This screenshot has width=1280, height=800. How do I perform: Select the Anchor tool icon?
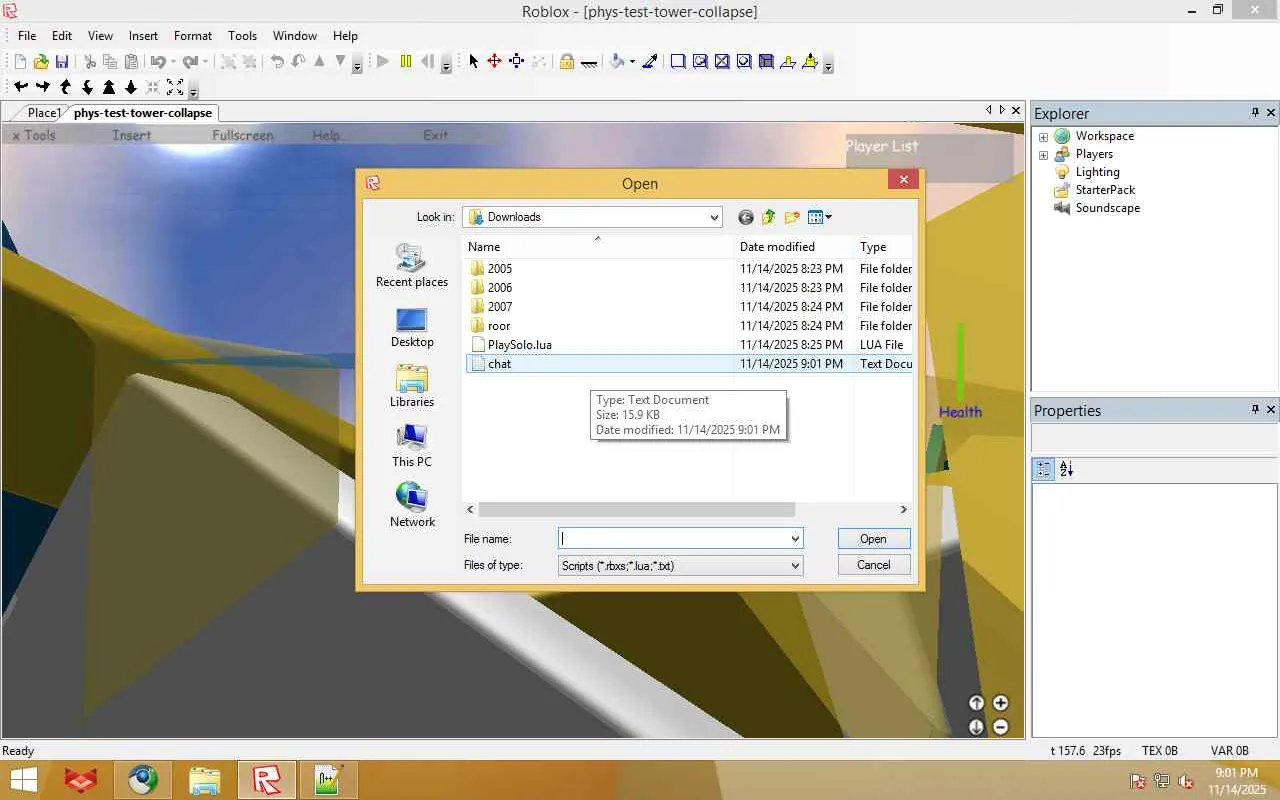point(589,62)
